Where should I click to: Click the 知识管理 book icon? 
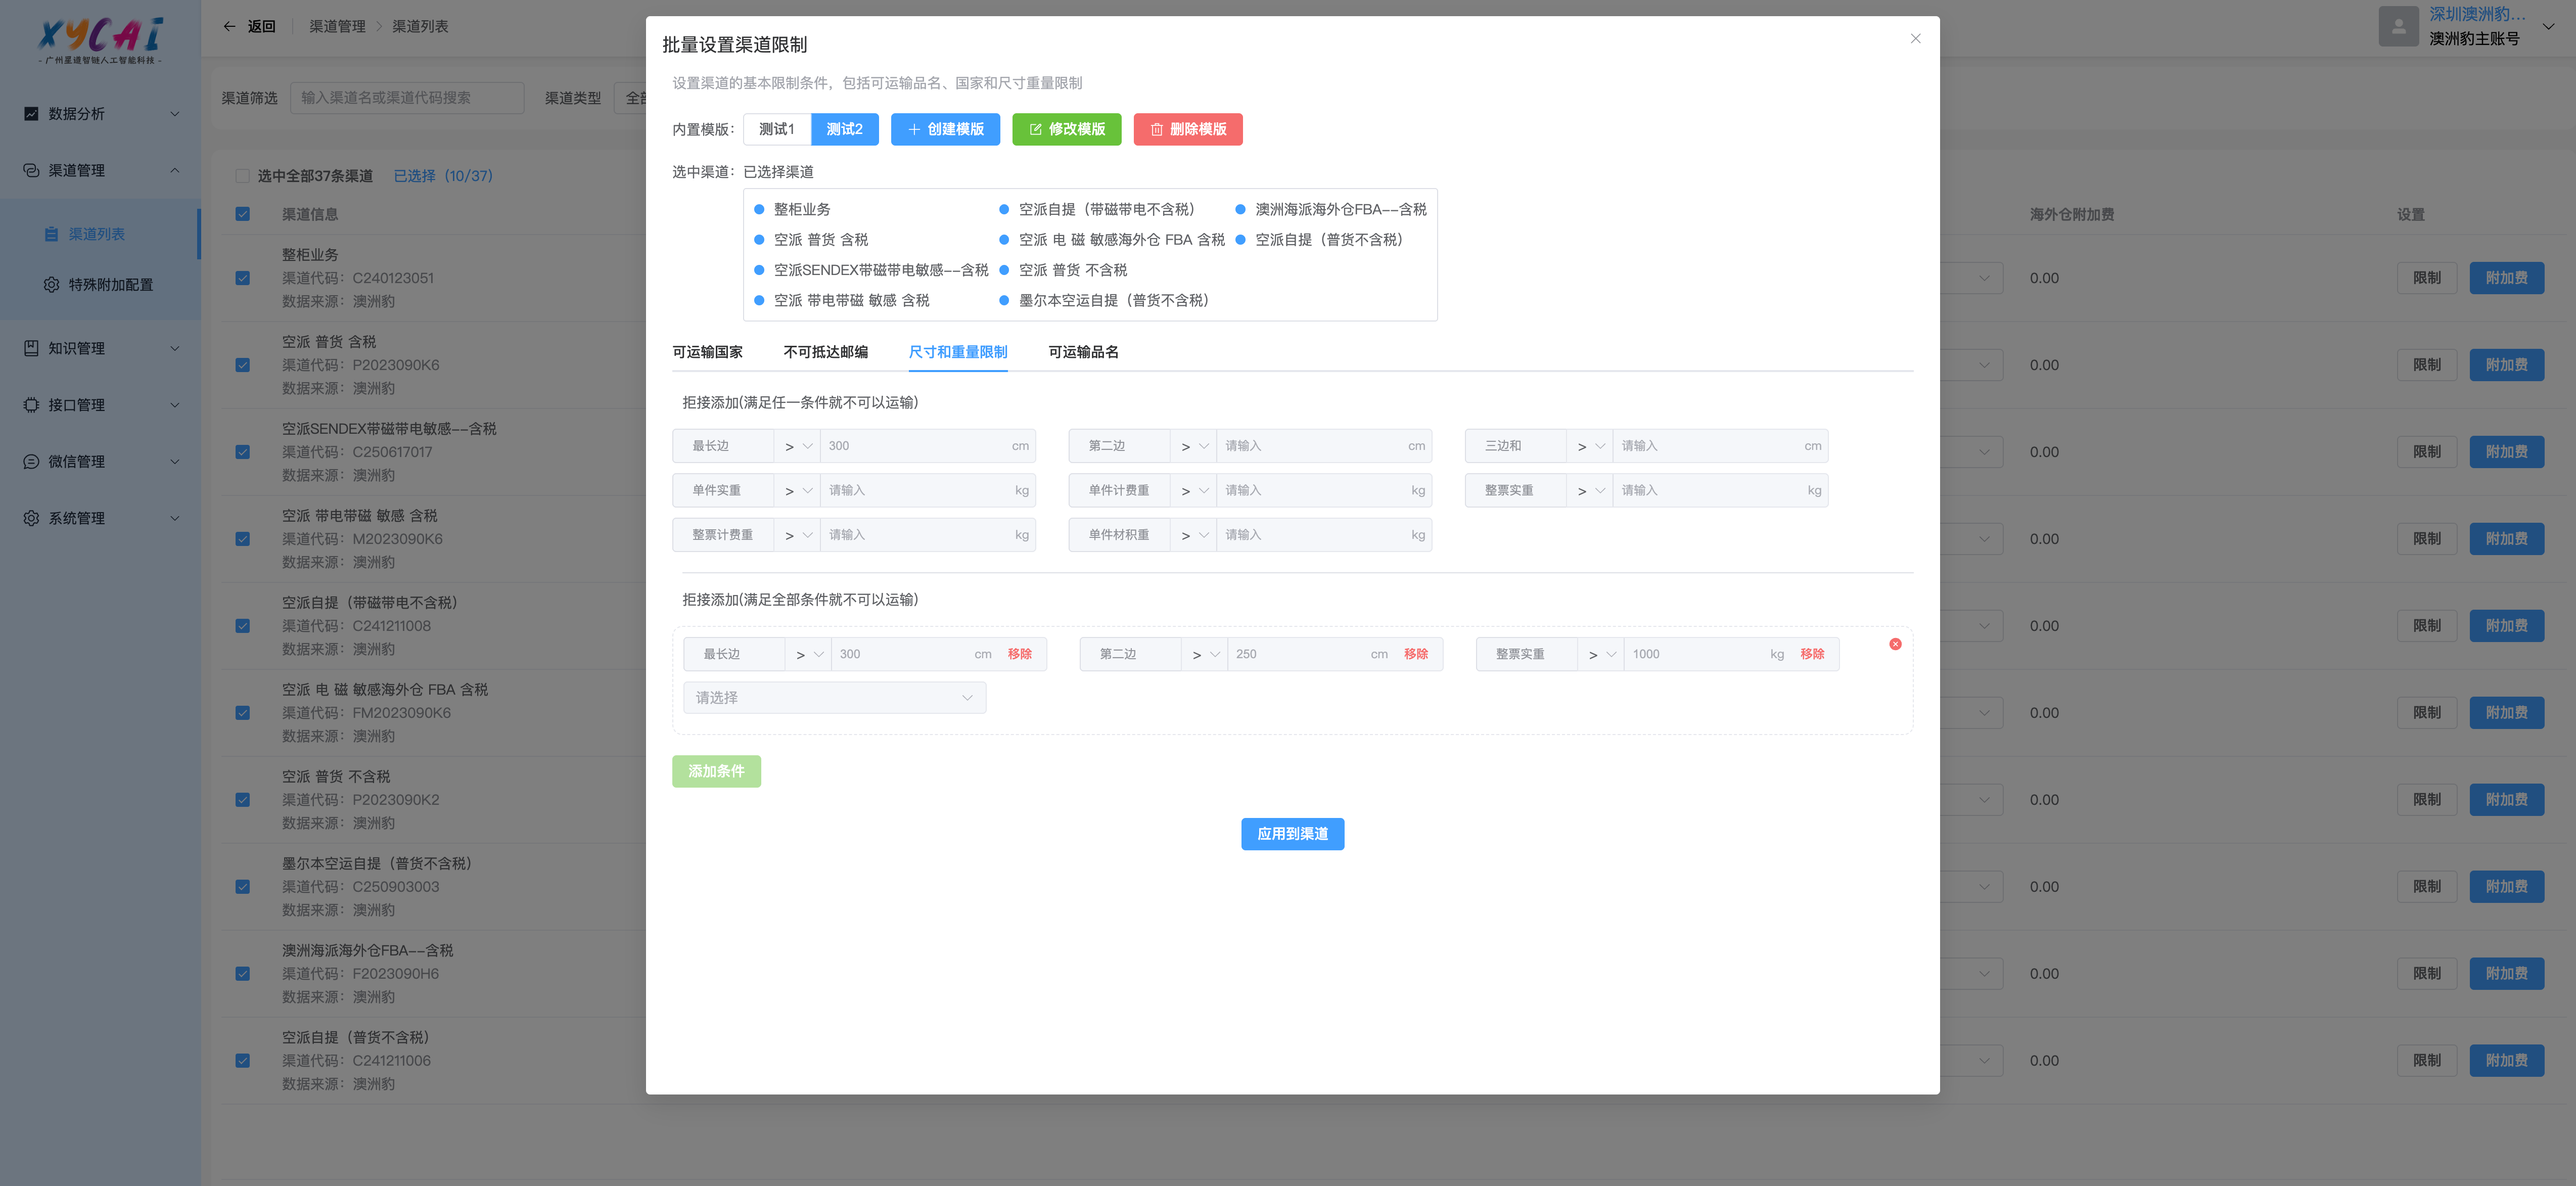pyautogui.click(x=31, y=348)
